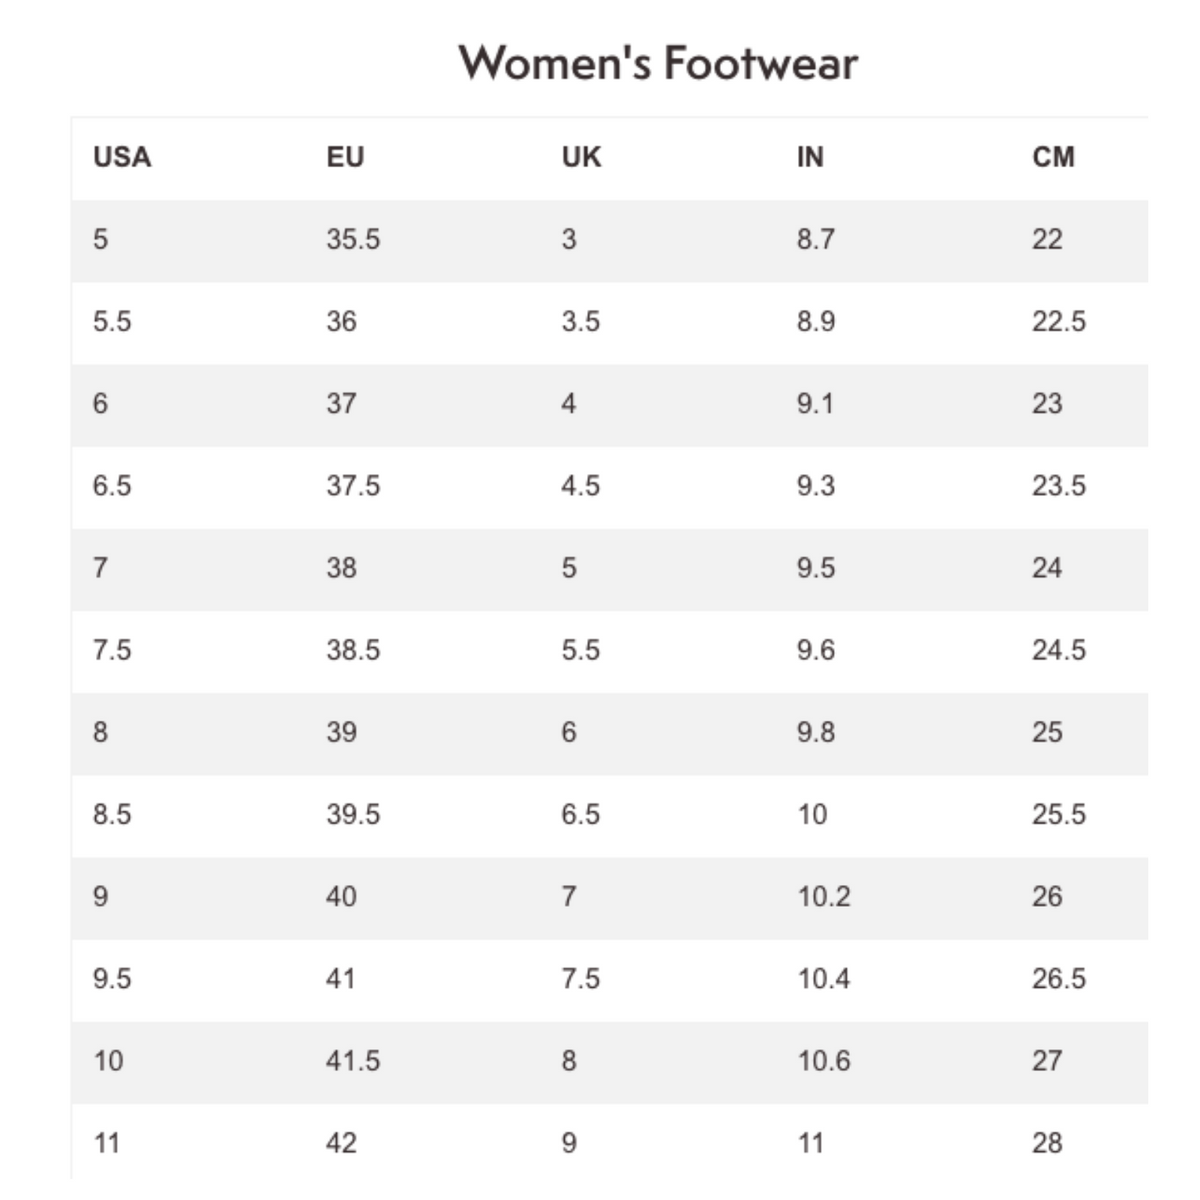Click the CM column header

click(1053, 157)
